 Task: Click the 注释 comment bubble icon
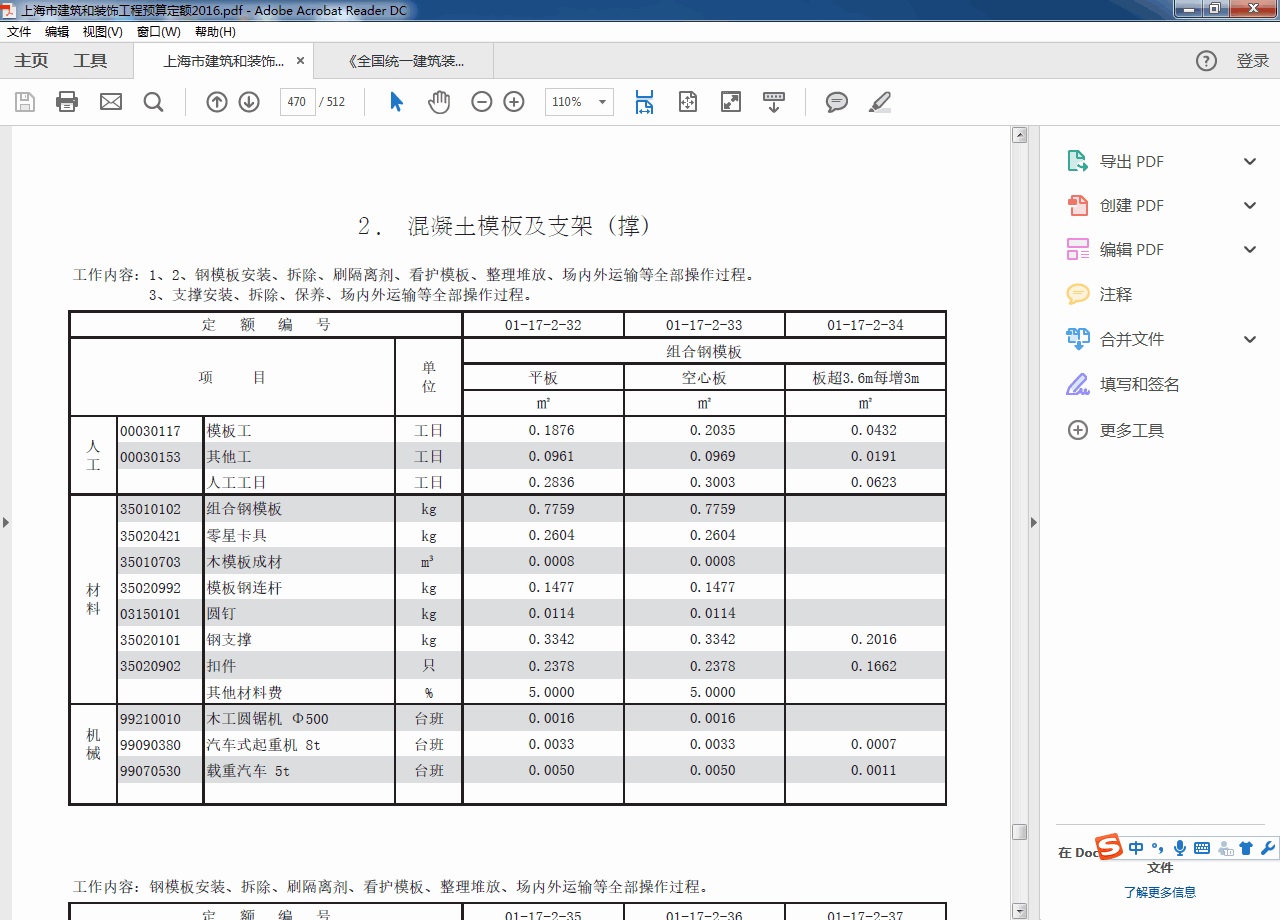[1077, 294]
